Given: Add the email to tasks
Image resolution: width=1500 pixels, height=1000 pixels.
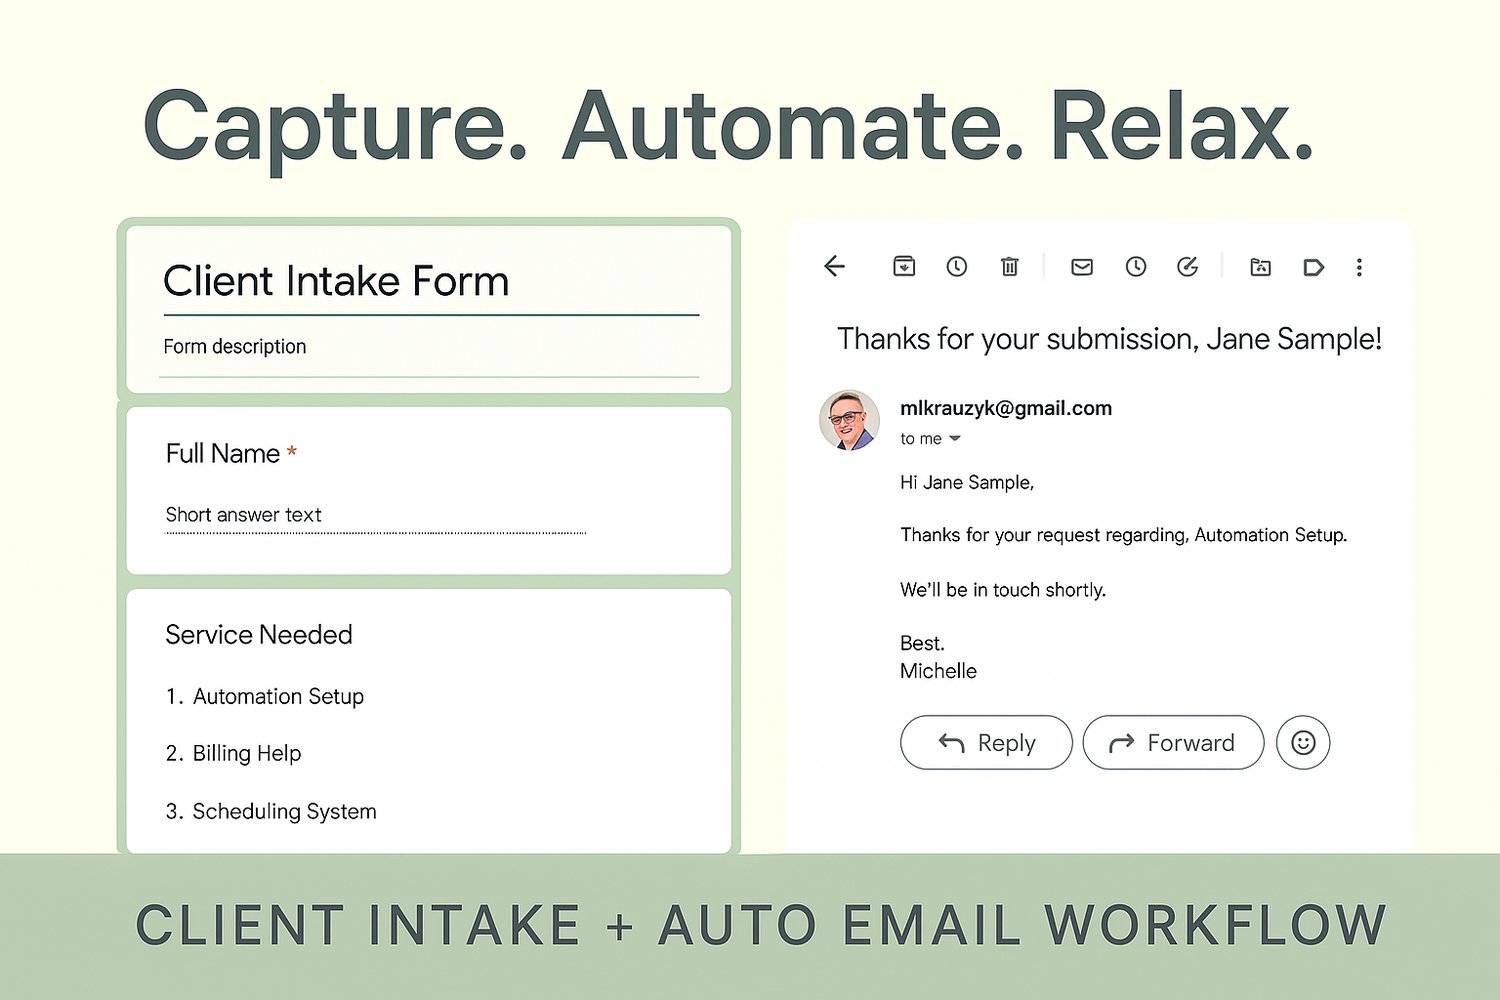Looking at the screenshot, I should (x=1188, y=266).
